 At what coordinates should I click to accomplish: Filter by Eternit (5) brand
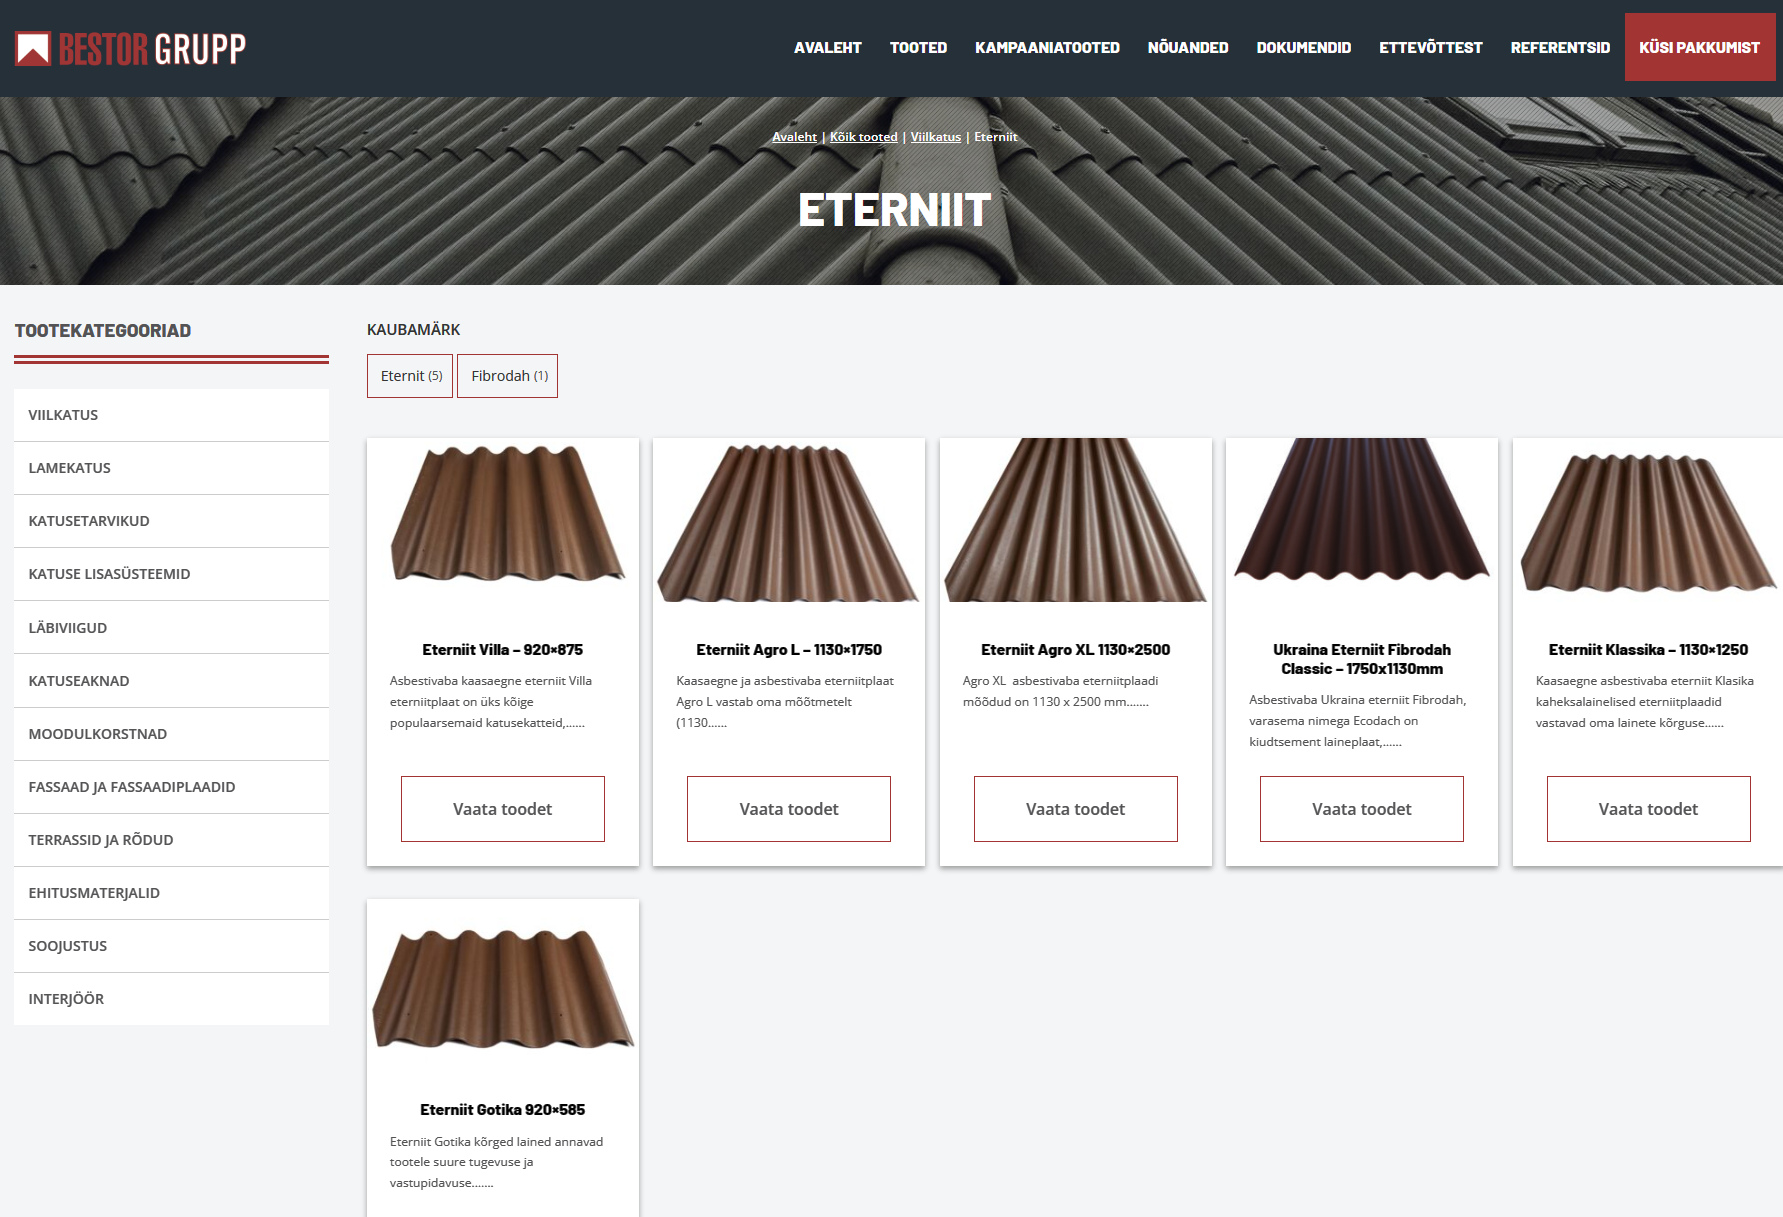[x=410, y=376]
